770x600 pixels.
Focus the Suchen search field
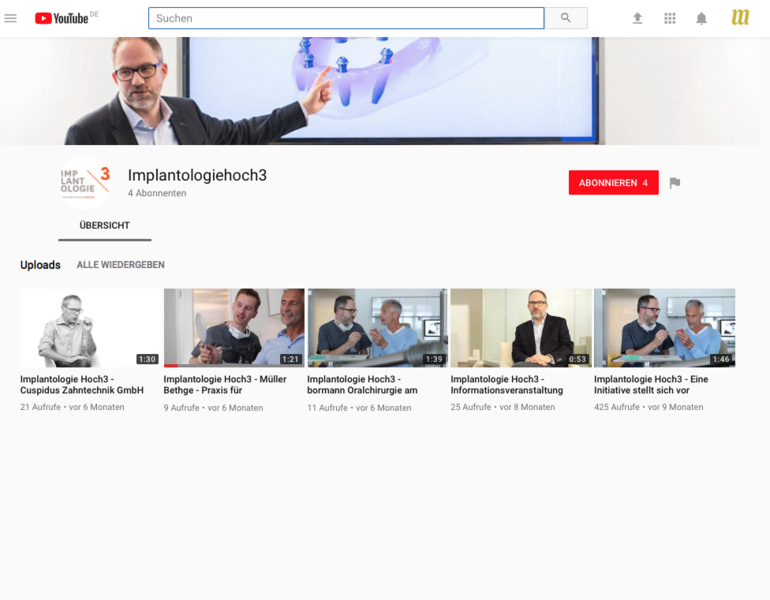[345, 18]
